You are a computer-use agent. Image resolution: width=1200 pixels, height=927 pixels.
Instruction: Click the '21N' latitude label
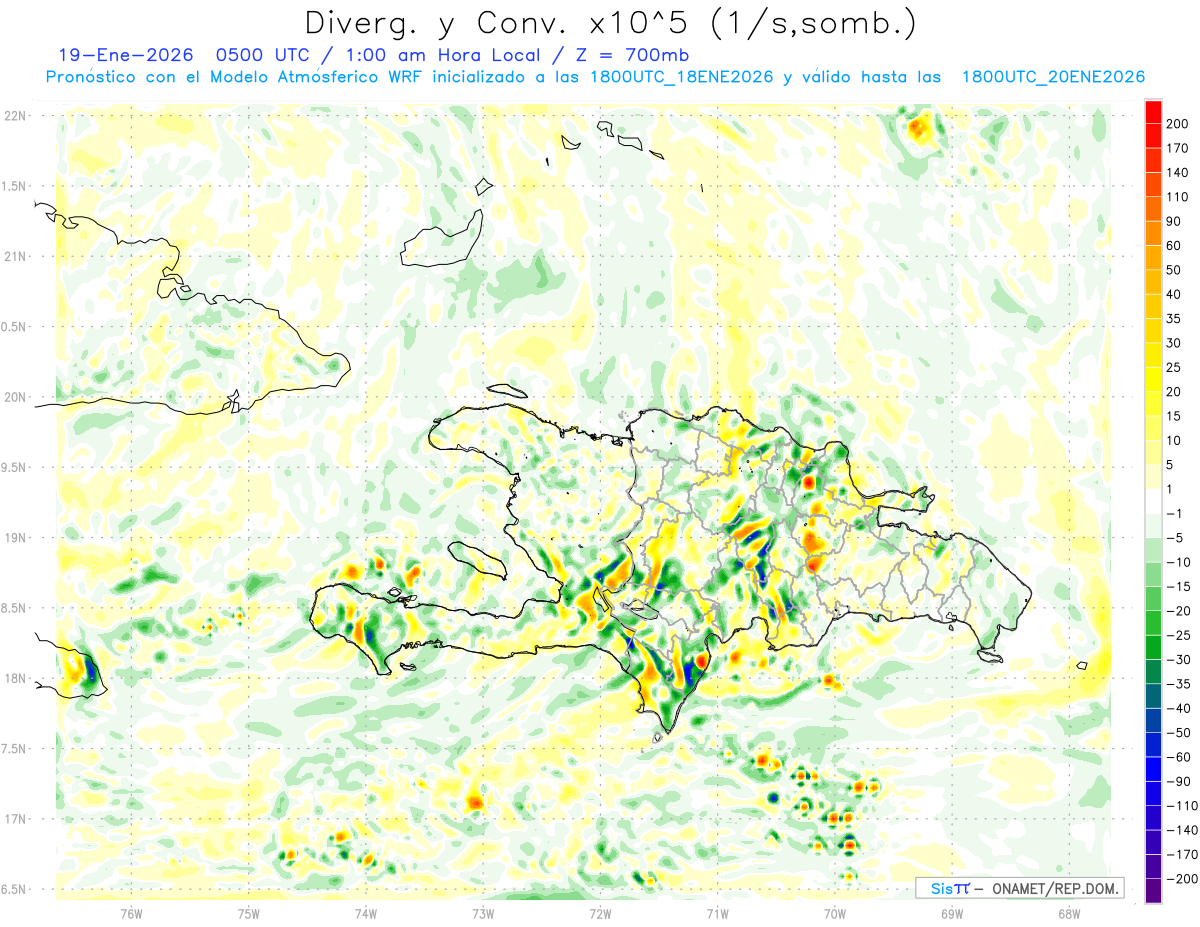(x=14, y=256)
